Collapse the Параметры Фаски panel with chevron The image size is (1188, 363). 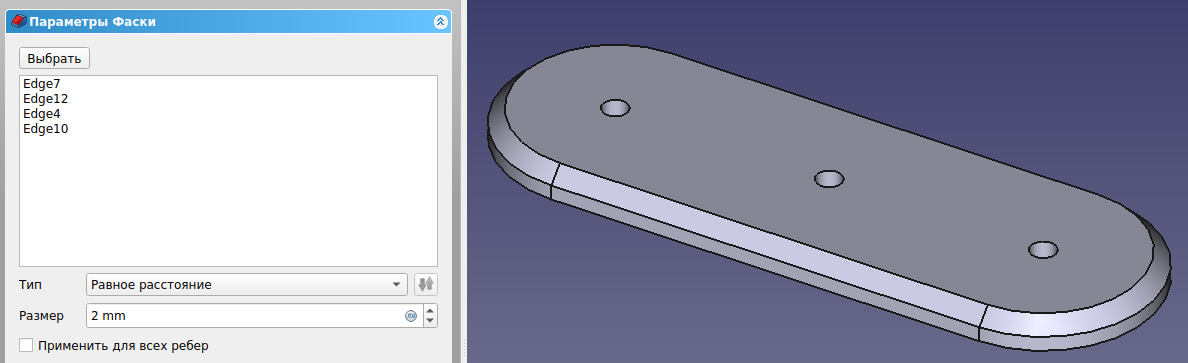441,22
